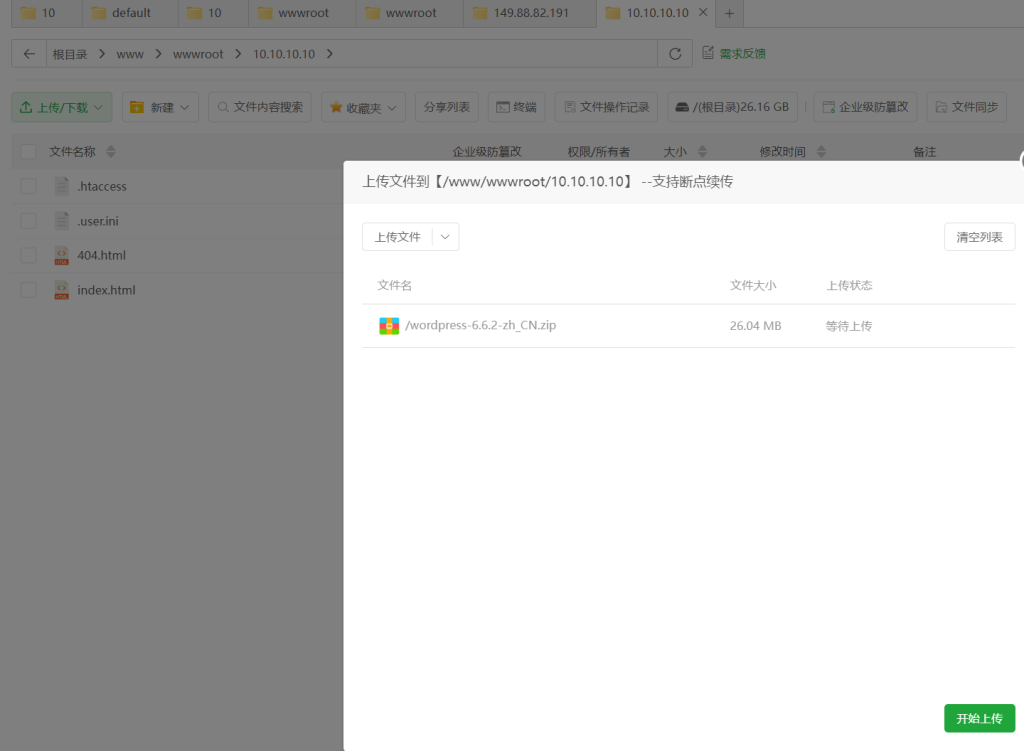The image size is (1024, 751).
Task: Open 文件操作记录 operation log
Action: tap(606, 107)
